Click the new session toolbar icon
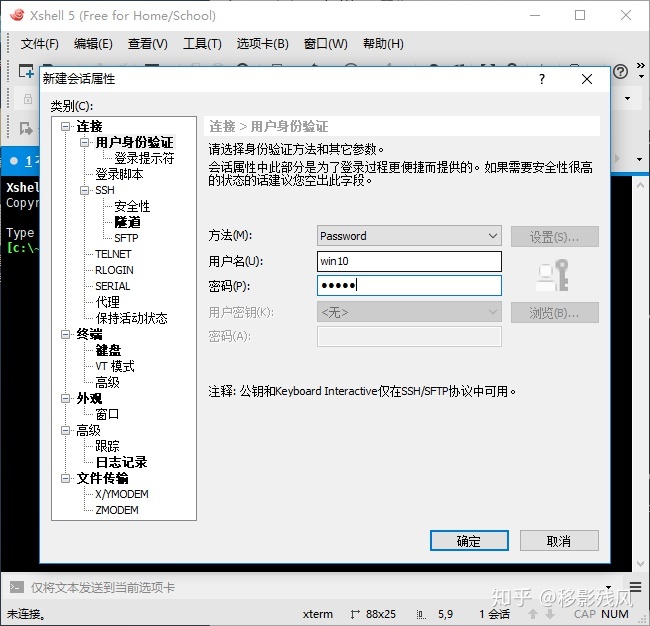Image resolution: width=650 pixels, height=626 pixels. [26, 71]
